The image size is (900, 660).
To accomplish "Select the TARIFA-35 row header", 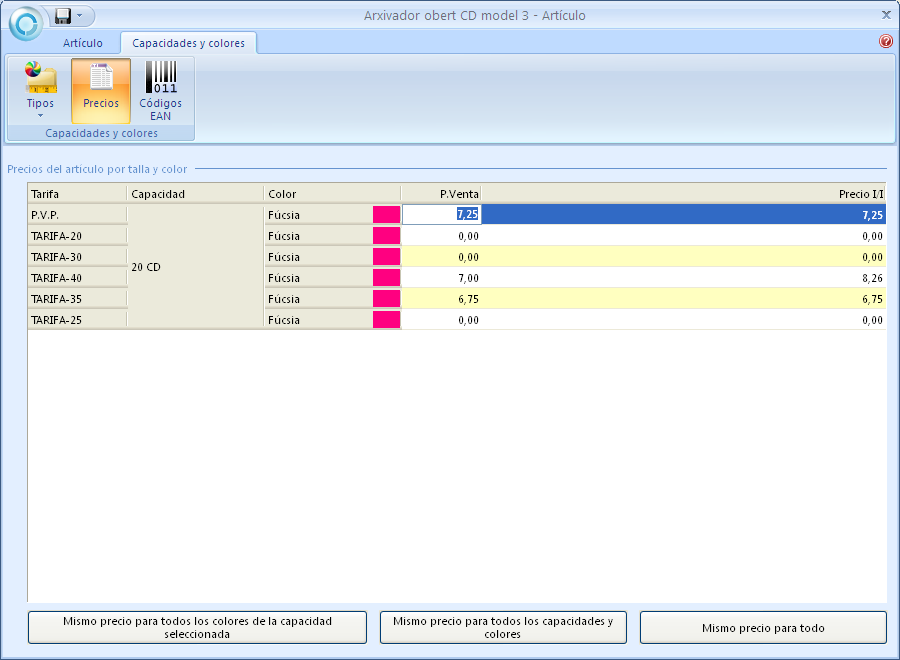I will point(77,299).
